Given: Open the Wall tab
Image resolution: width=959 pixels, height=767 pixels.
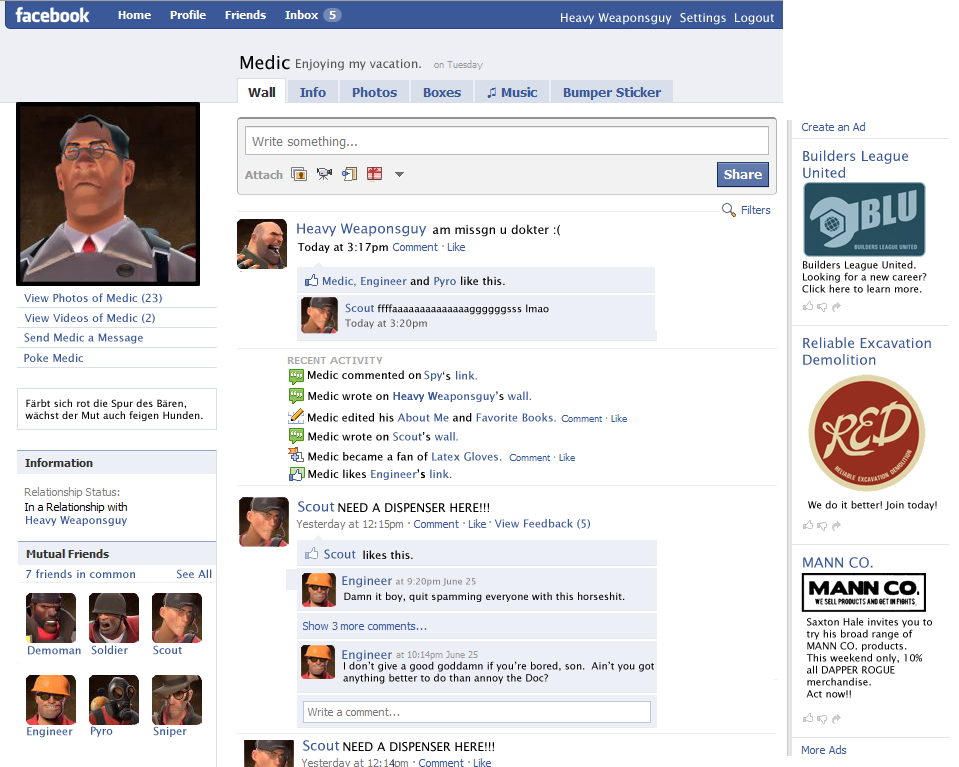Looking at the screenshot, I should (x=262, y=92).
